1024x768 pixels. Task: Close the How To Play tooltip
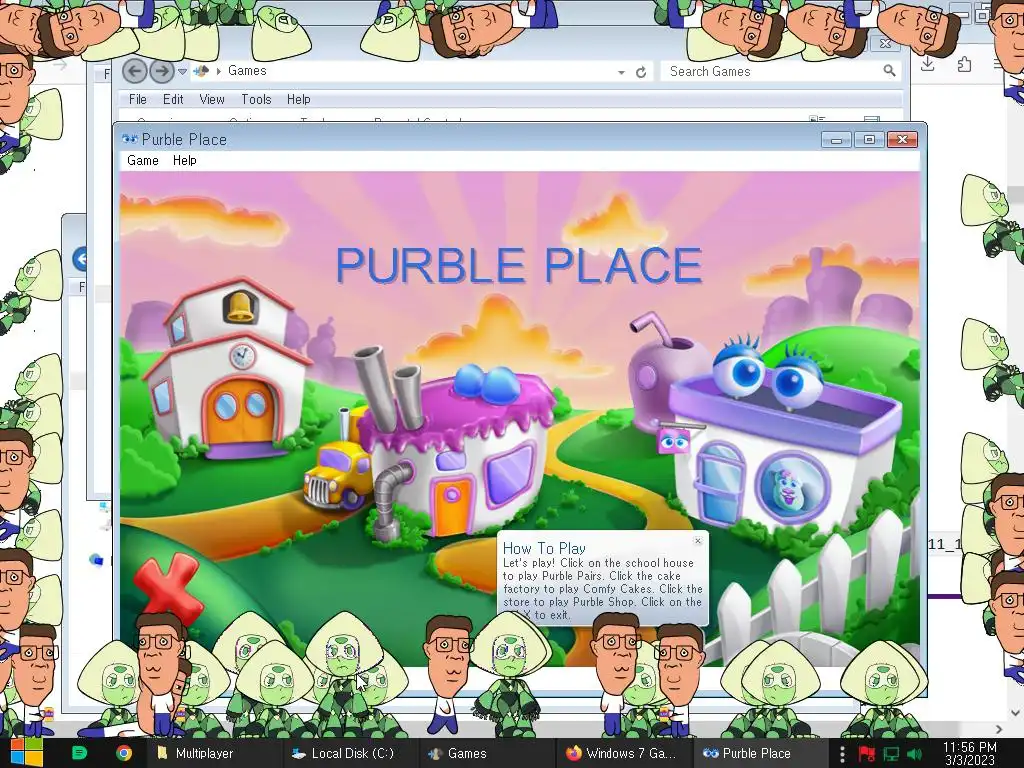point(697,541)
